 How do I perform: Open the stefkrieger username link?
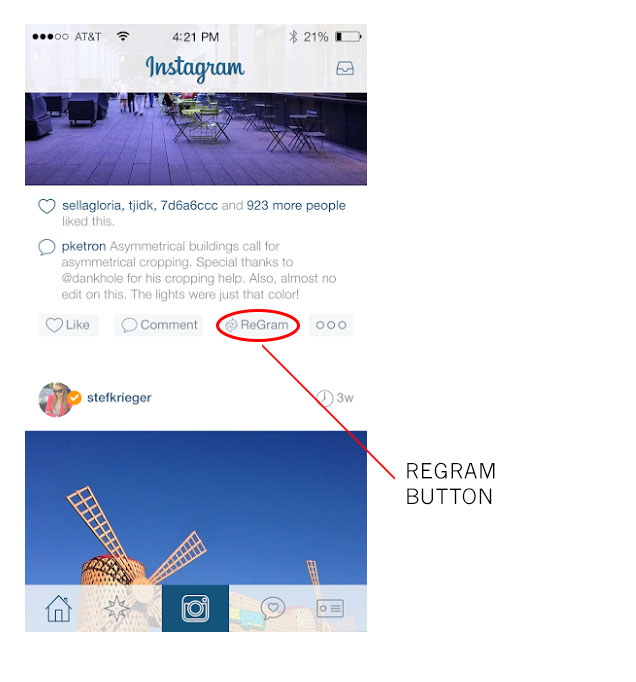(119, 398)
